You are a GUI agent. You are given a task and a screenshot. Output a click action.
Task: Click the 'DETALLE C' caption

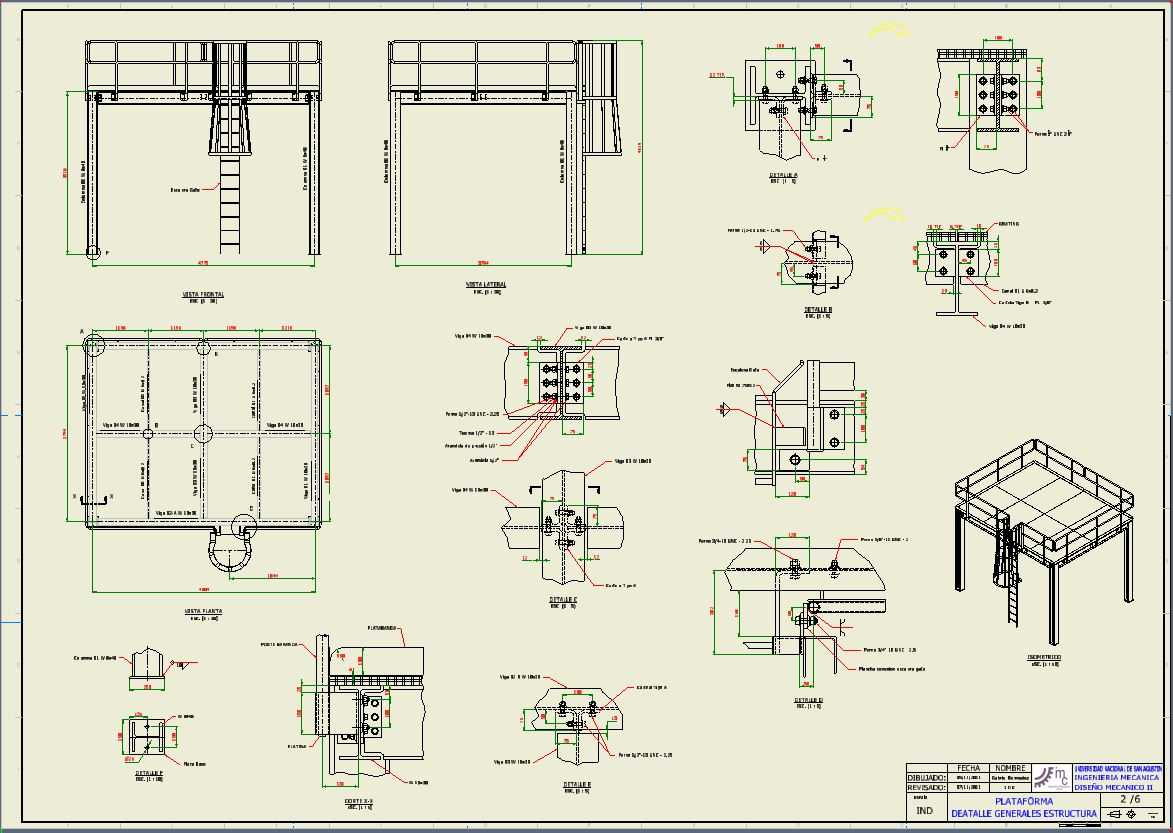pyautogui.click(x=563, y=600)
